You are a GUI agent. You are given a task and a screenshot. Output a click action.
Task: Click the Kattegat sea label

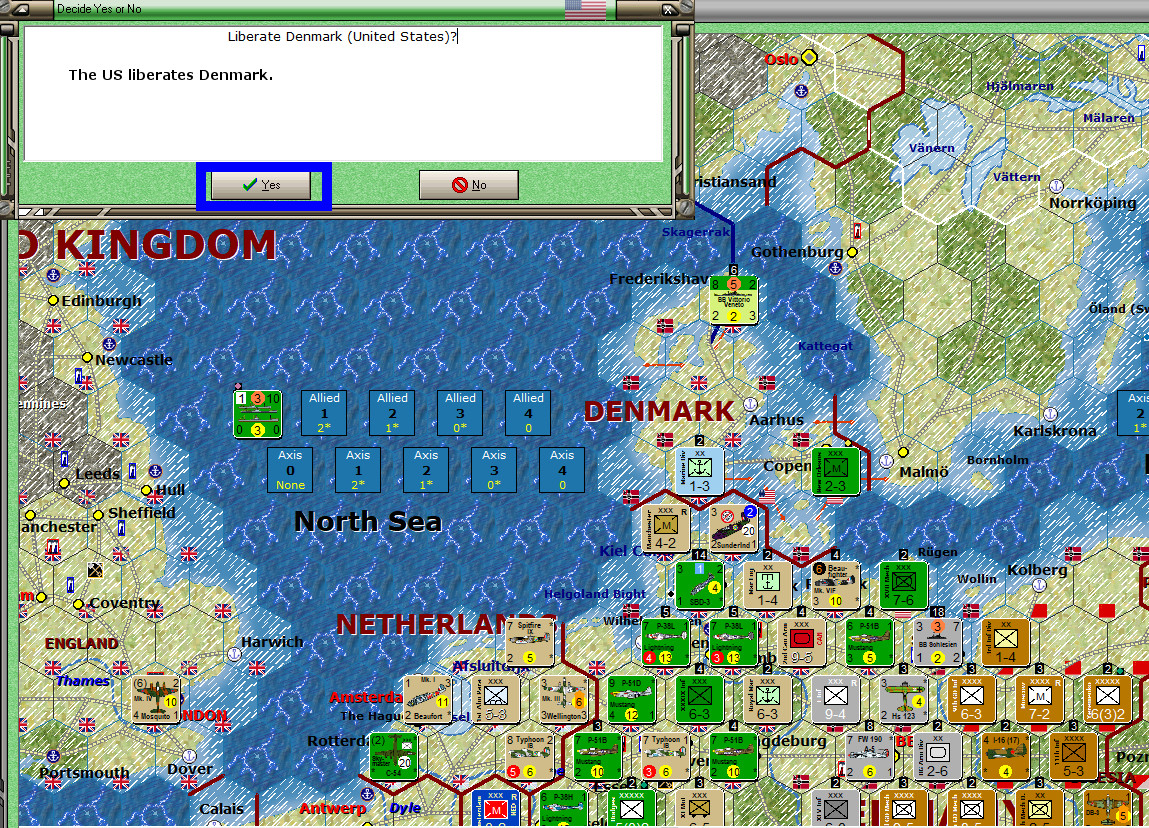pos(825,346)
